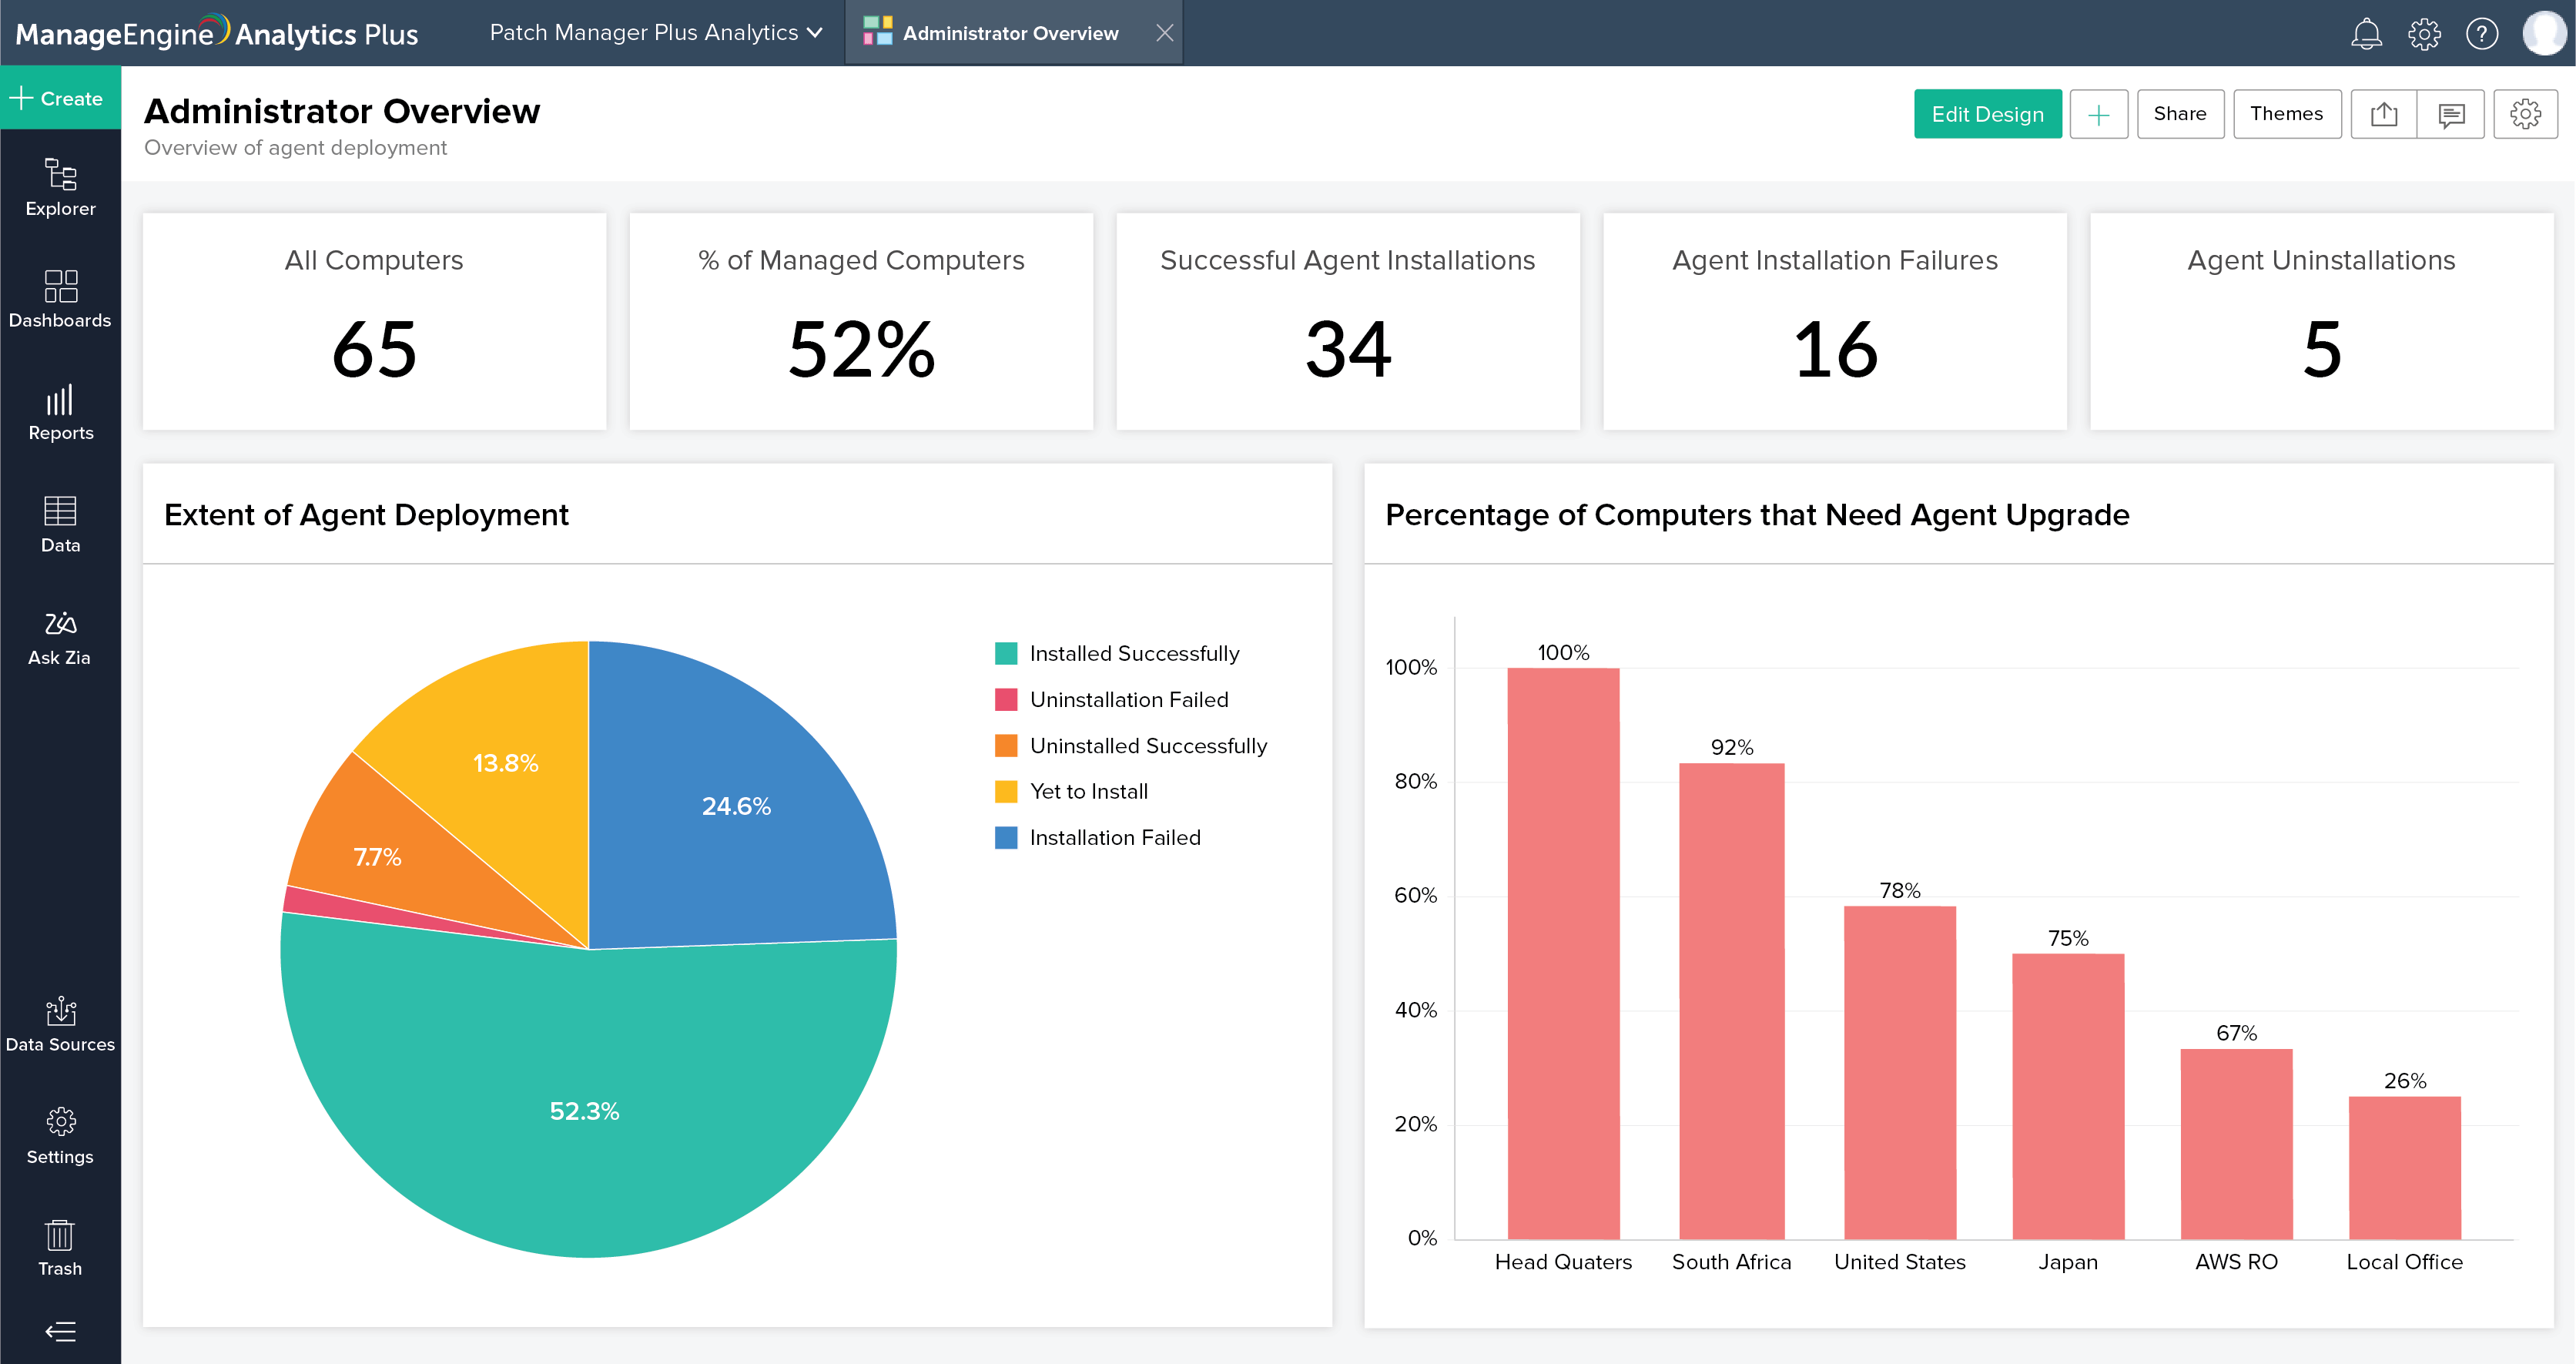
Task: Open the Trash section
Action: pyautogui.click(x=60, y=1248)
